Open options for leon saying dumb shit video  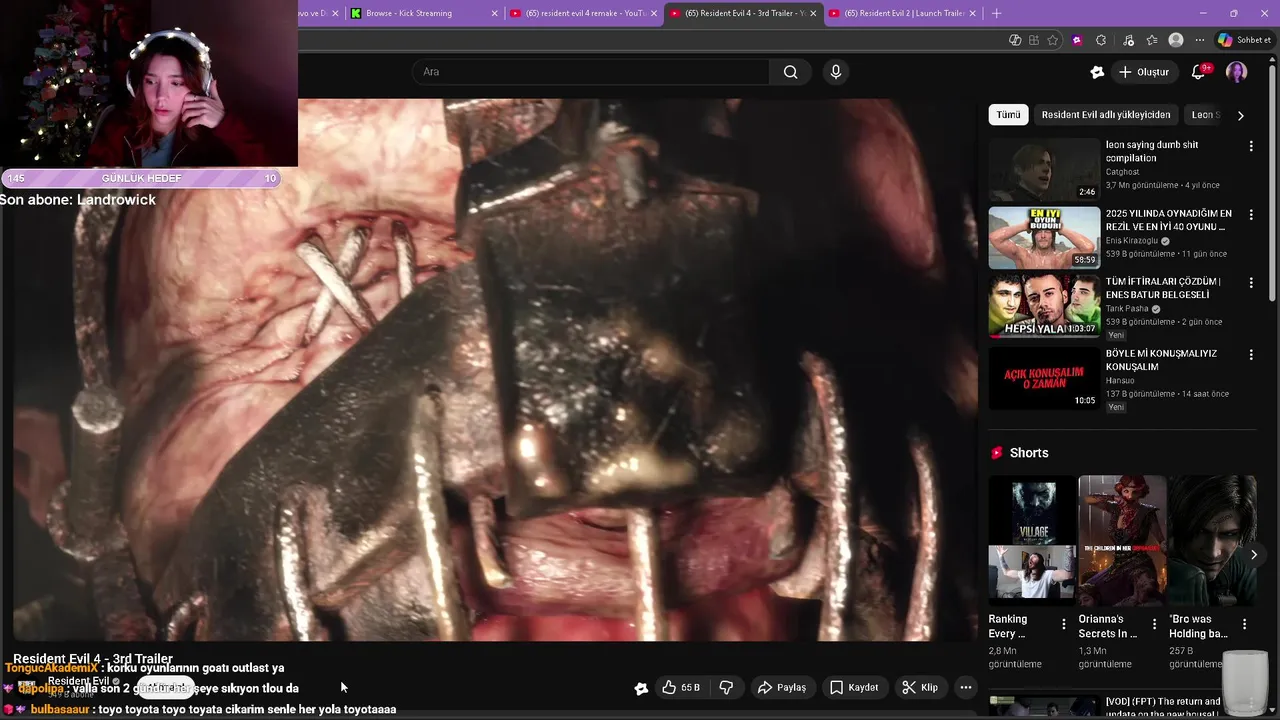point(1251,146)
